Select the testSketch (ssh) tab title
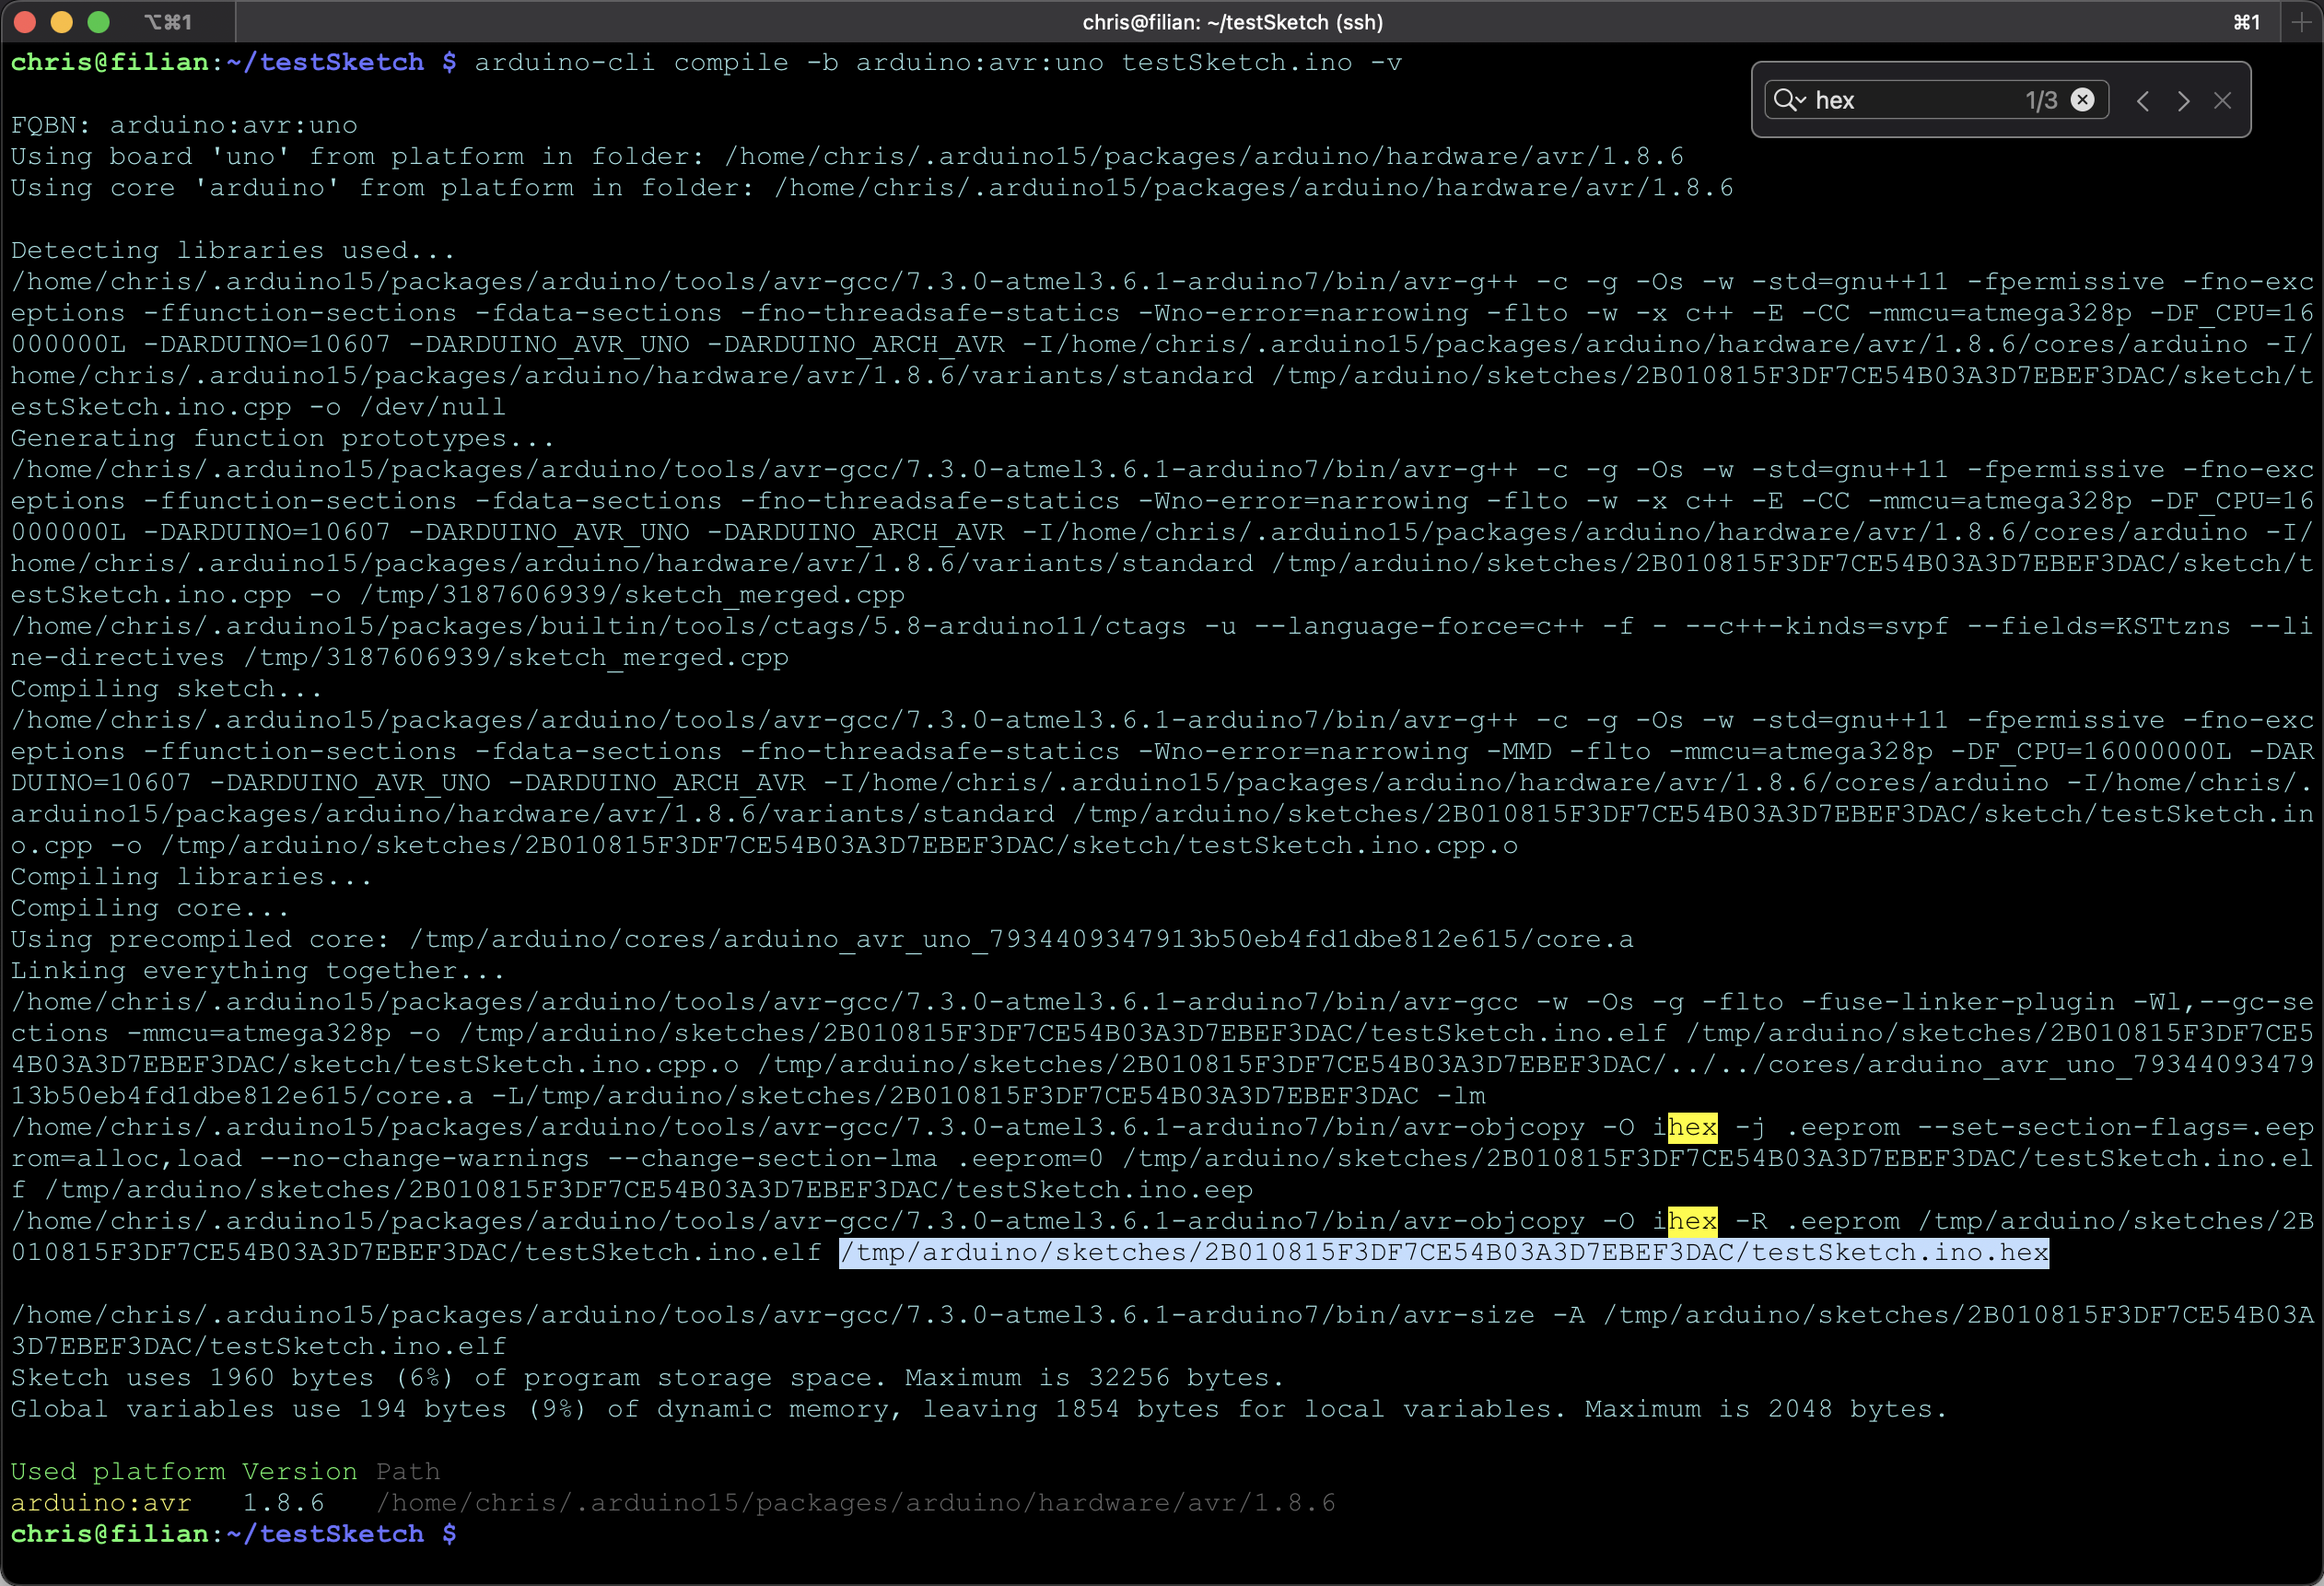This screenshot has width=2324, height=1586. [1232, 22]
